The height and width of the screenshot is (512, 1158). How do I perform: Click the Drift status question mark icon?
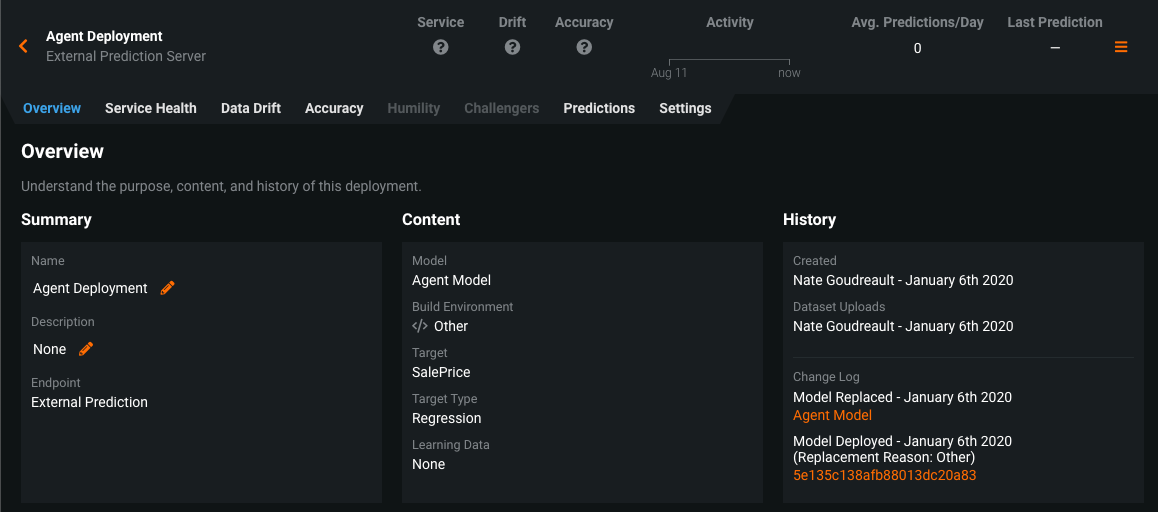tap(512, 47)
